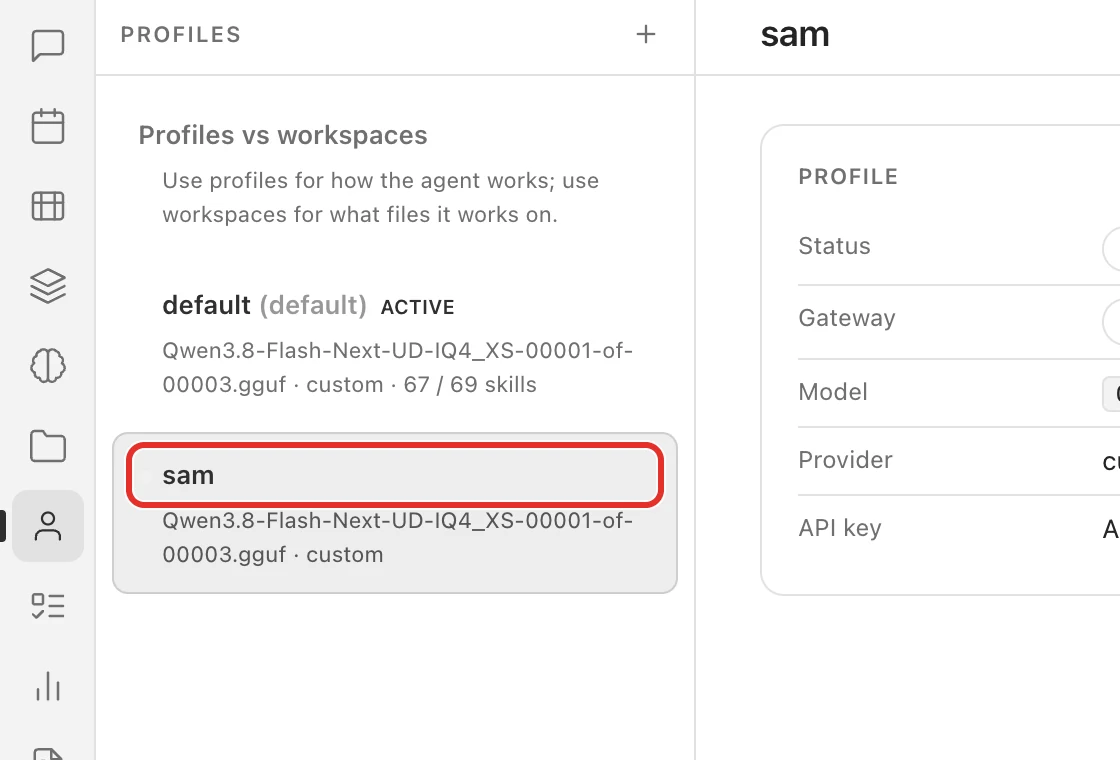
Task: Select the sam profile name
Action: tap(188, 475)
